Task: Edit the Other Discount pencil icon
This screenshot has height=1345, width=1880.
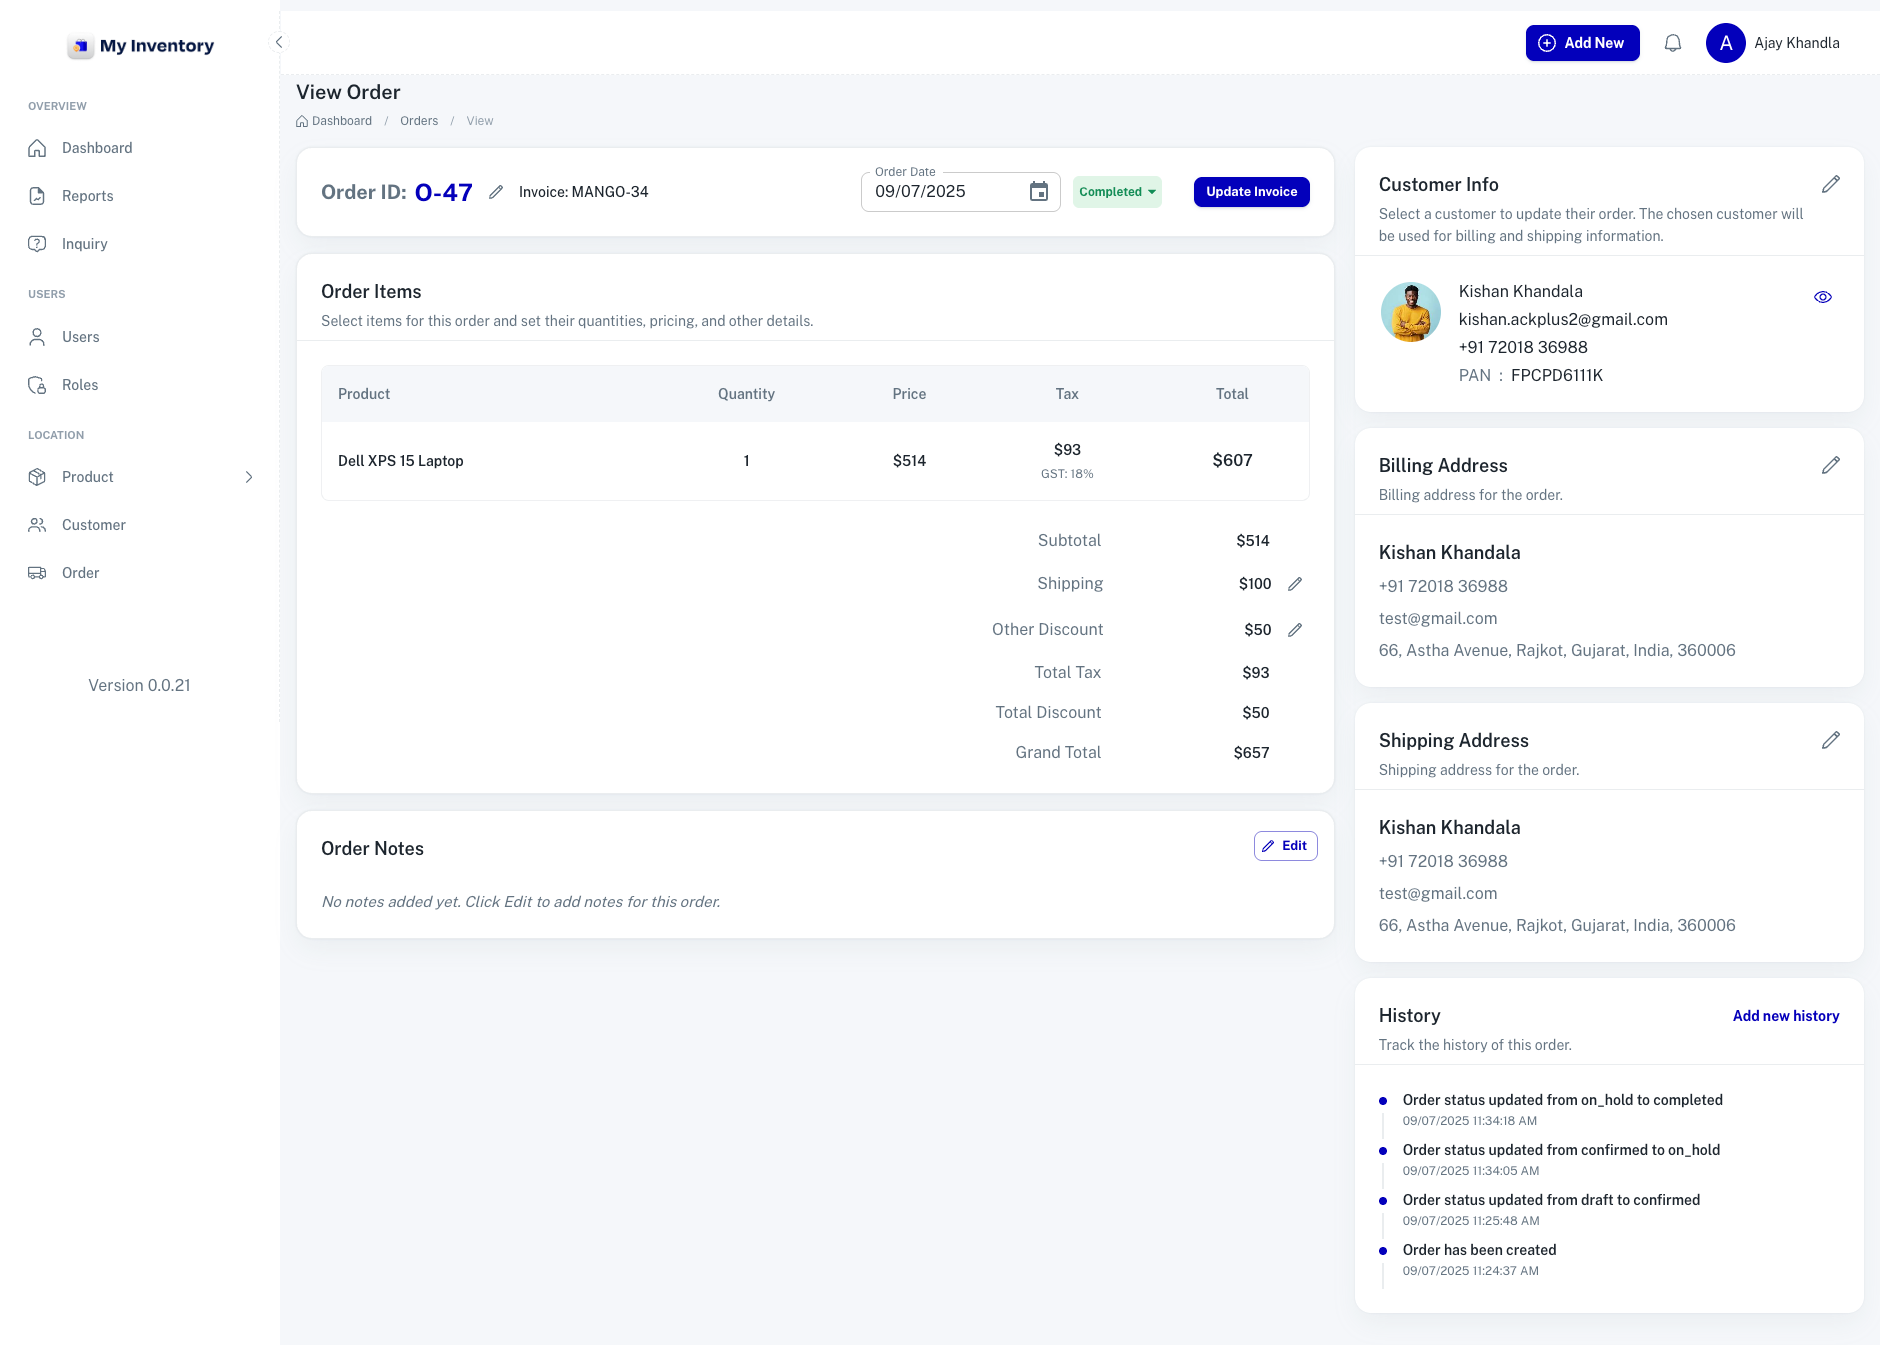Action: [1295, 630]
